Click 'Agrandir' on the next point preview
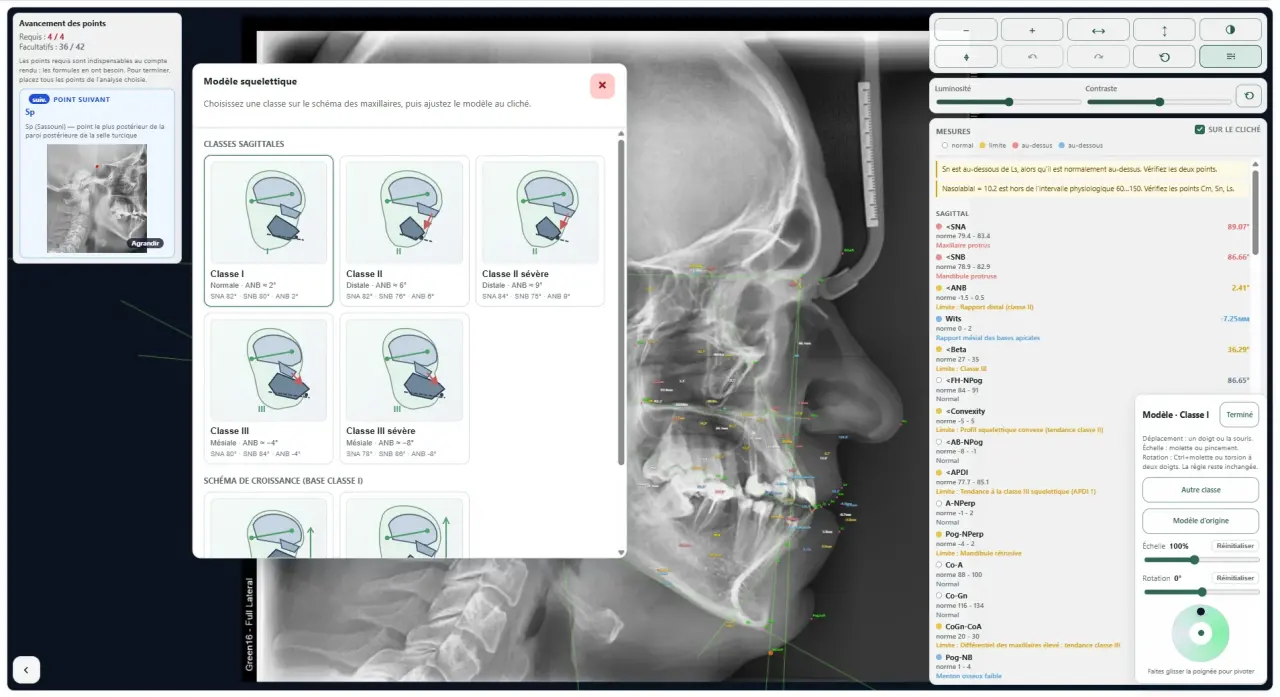Screen dimensions: 1280x697 coord(145,243)
